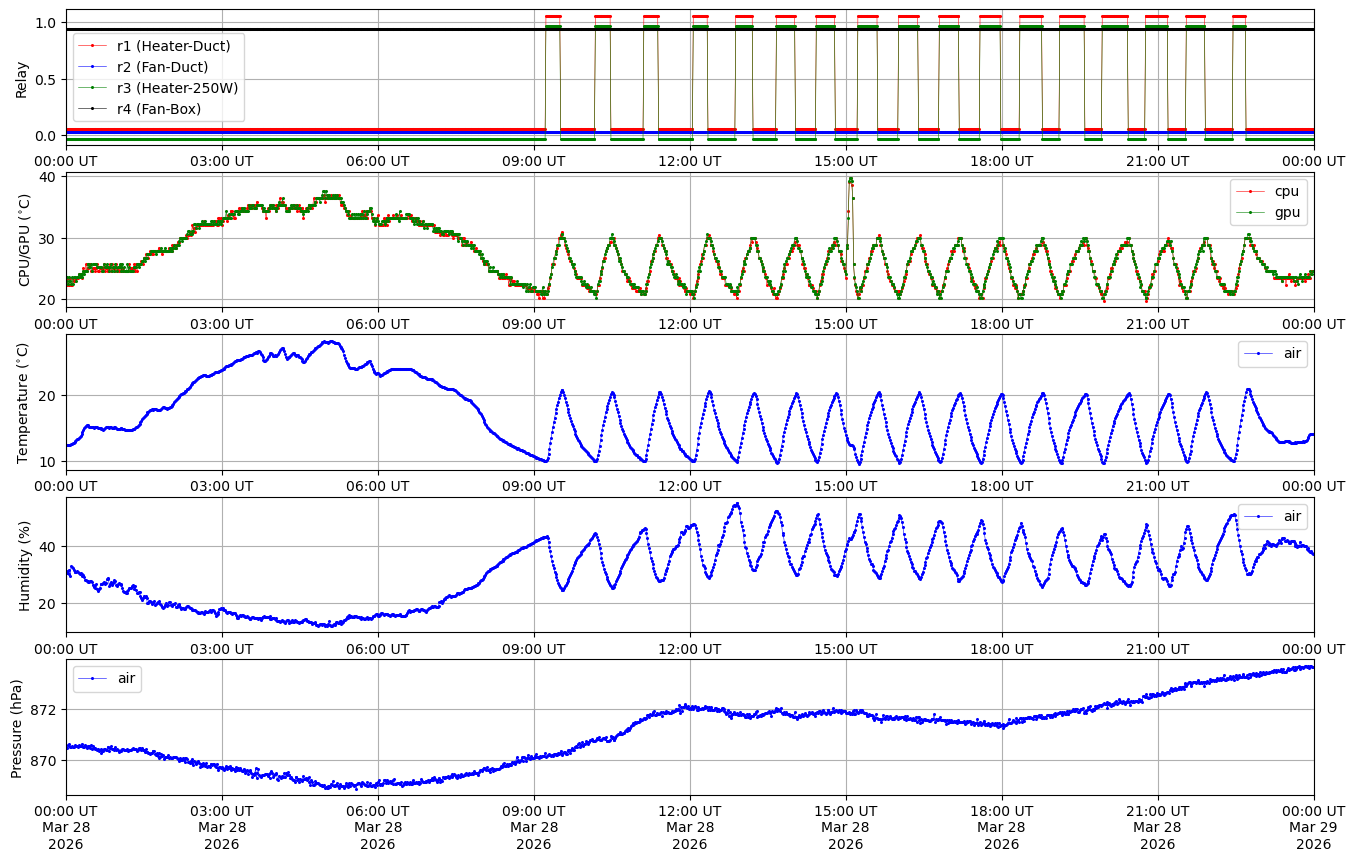The image size is (1355, 861).
Task: Click the cpu legend entry
Action: [x=1286, y=191]
